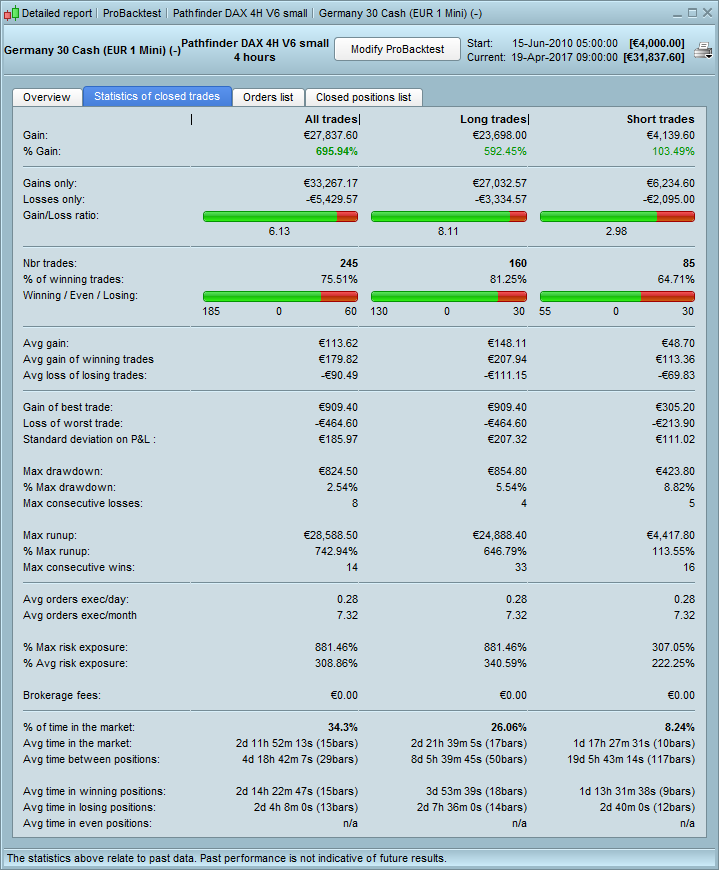Switch to Orders list tab
Image resolution: width=719 pixels, height=870 pixels.
tap(268, 97)
